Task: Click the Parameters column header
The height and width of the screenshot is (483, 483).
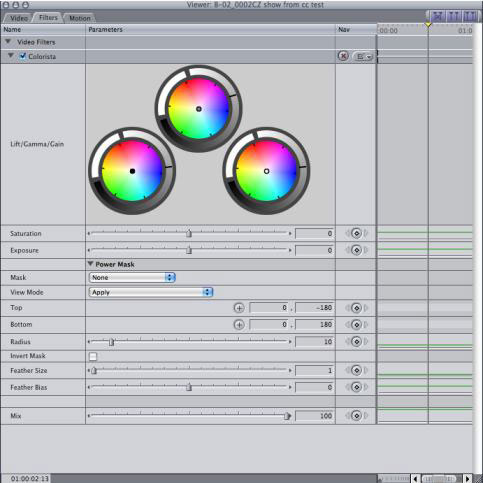Action: 105,29
